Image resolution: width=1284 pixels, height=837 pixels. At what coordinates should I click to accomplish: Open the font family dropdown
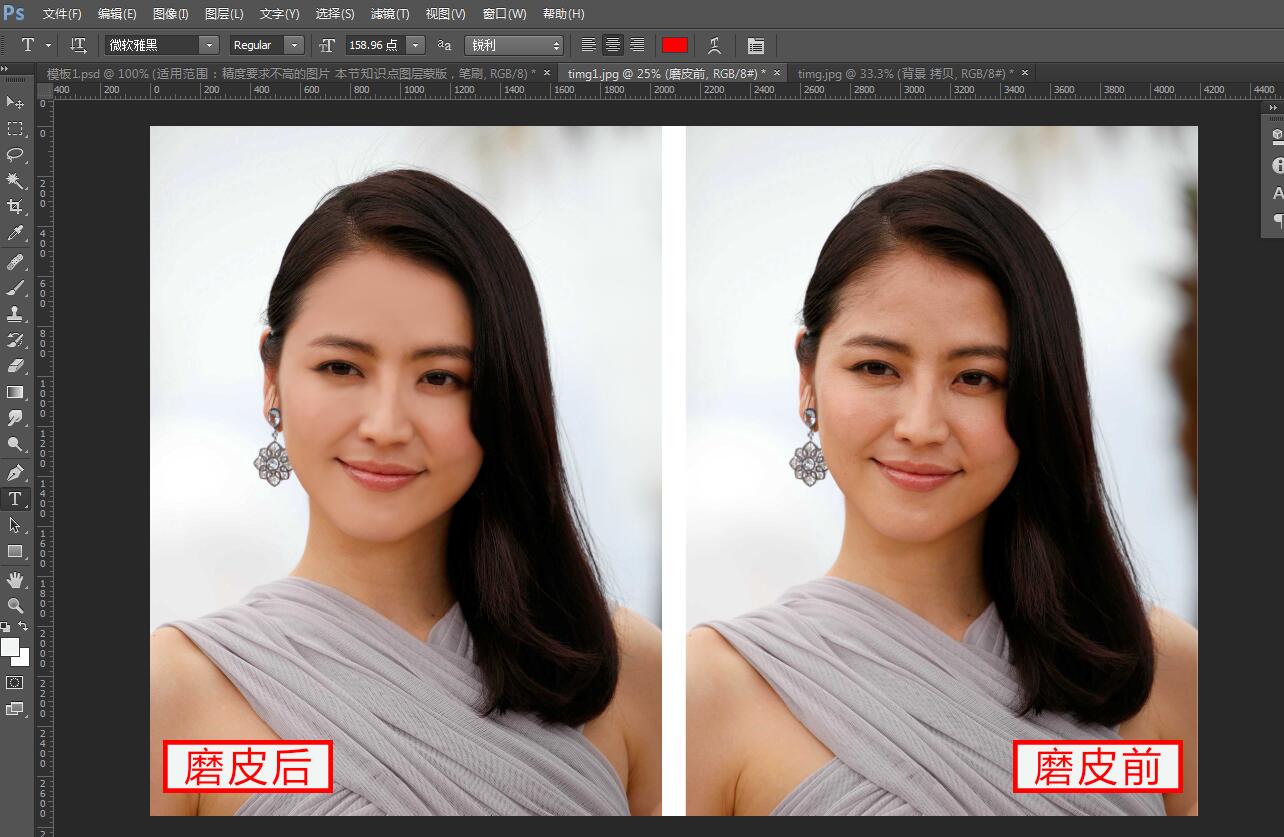point(209,45)
